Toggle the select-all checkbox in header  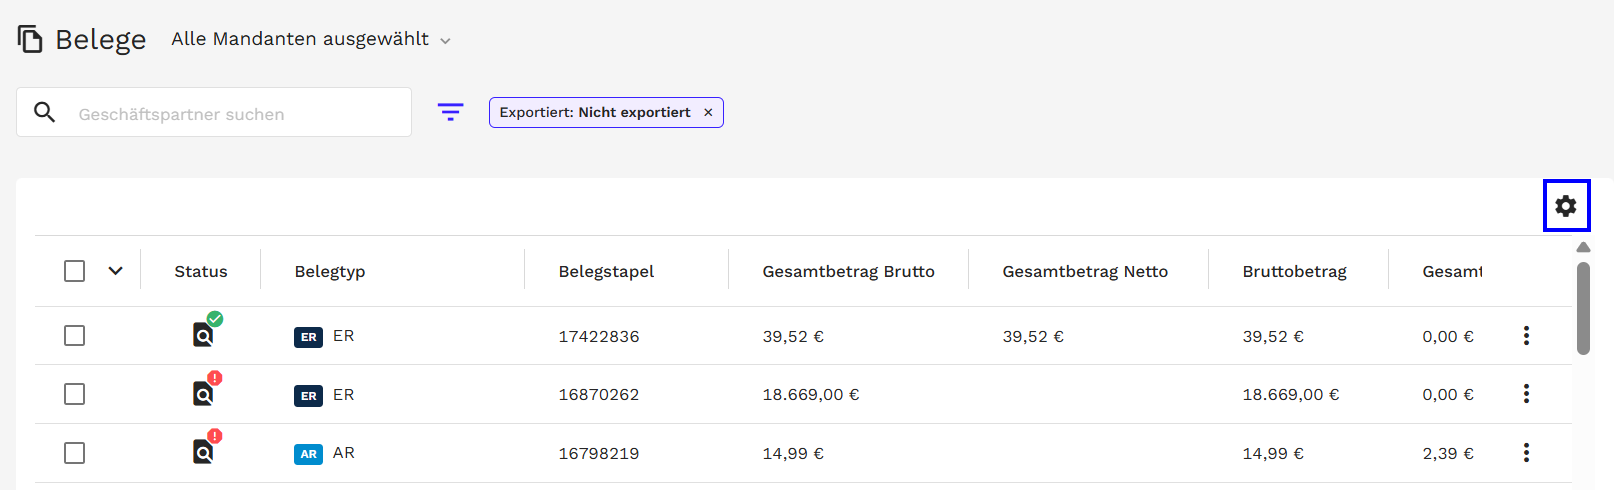click(x=74, y=271)
